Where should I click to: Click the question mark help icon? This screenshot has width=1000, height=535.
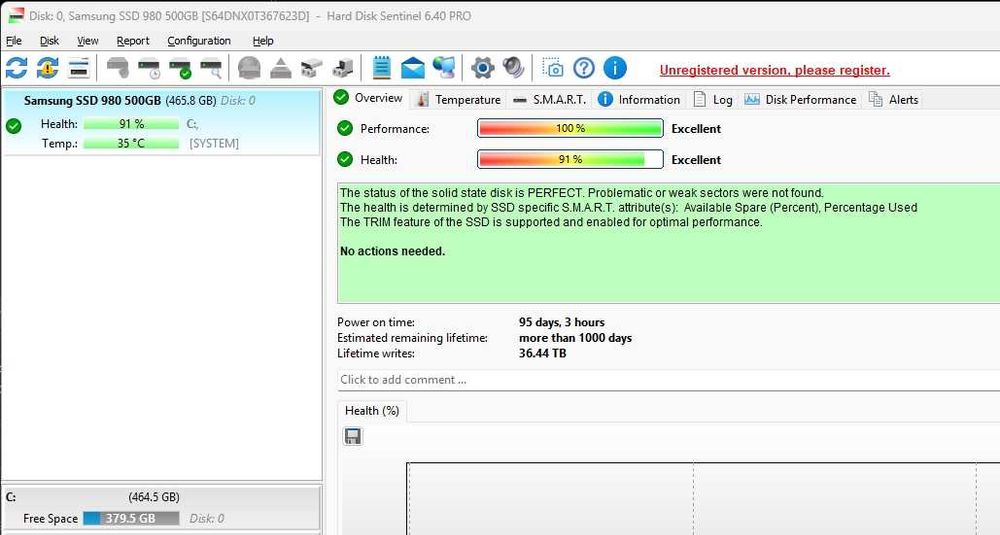(584, 68)
